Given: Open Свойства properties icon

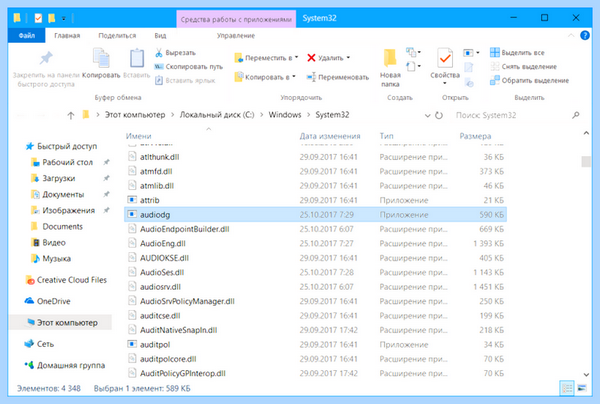Looking at the screenshot, I should click(445, 59).
